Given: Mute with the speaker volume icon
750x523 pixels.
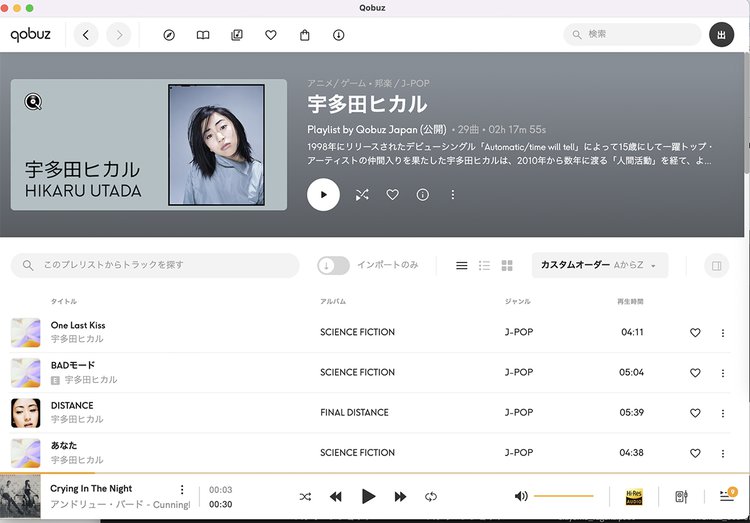Looking at the screenshot, I should tap(521, 496).
